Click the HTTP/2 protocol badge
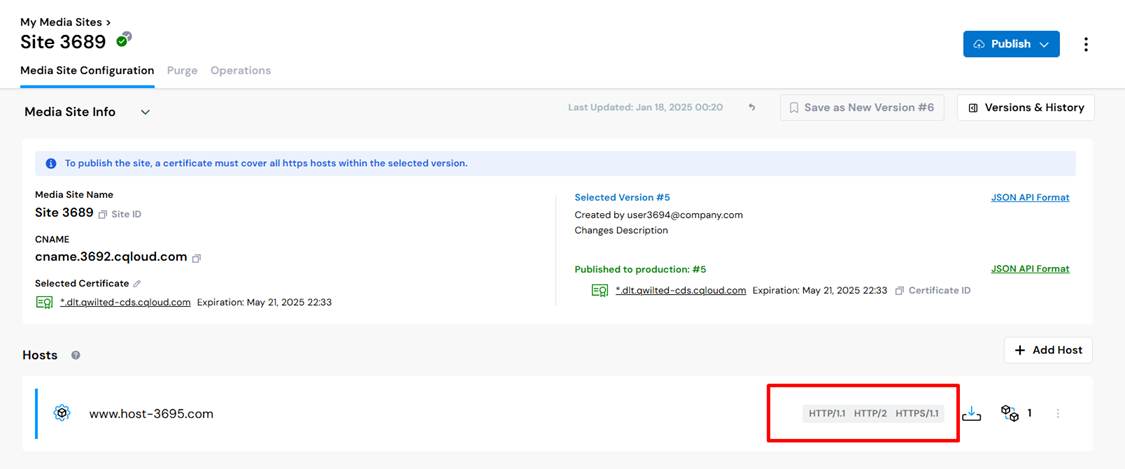The height and width of the screenshot is (469, 1125). tap(870, 414)
